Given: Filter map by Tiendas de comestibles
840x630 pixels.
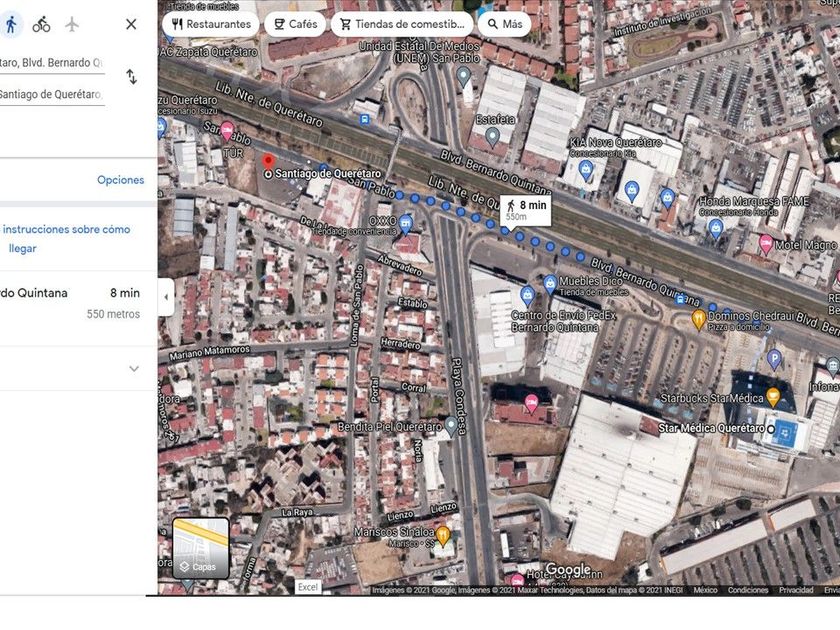Looking at the screenshot, I should coord(402,24).
